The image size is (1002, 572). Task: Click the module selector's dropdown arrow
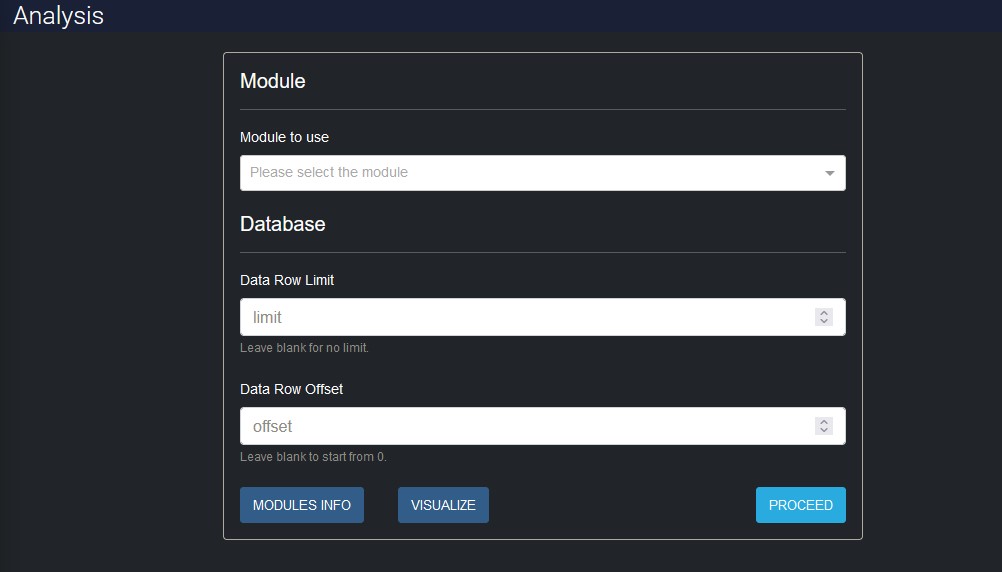pos(829,173)
